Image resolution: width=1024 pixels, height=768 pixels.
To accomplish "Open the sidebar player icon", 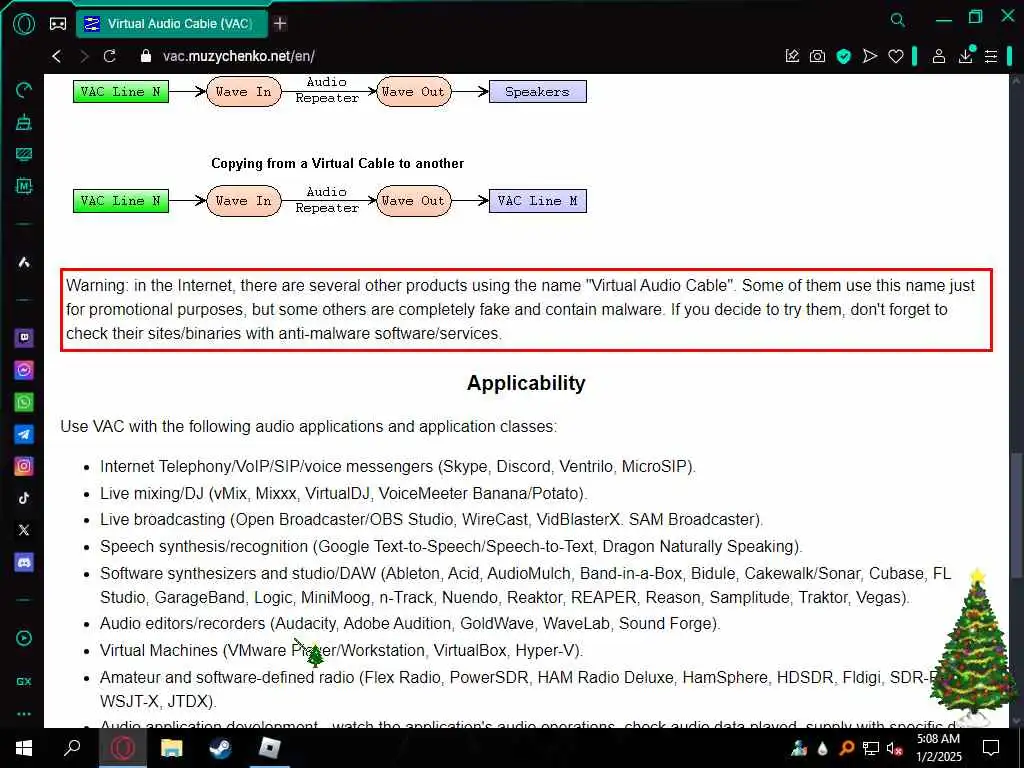I will (24, 638).
